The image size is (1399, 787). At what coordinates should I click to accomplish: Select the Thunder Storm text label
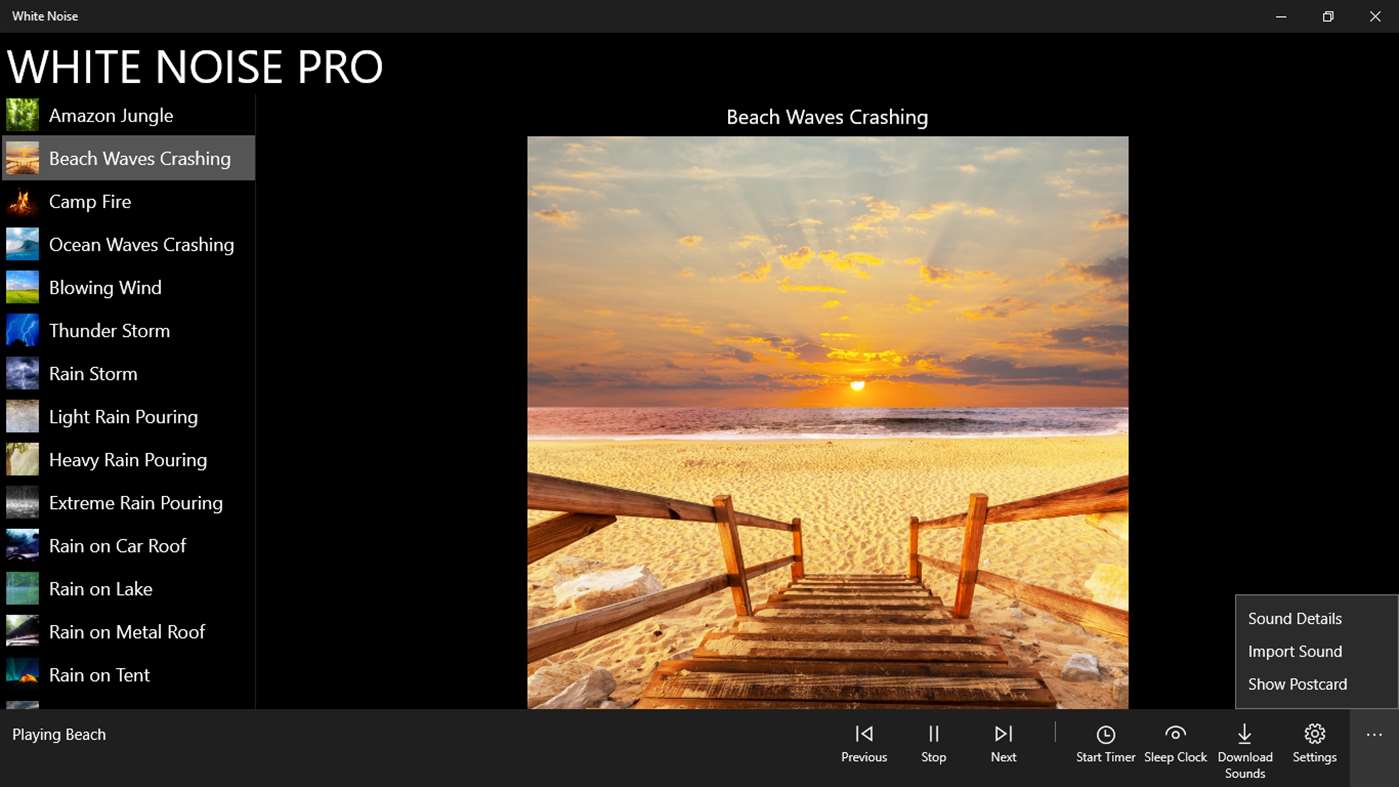(x=109, y=331)
